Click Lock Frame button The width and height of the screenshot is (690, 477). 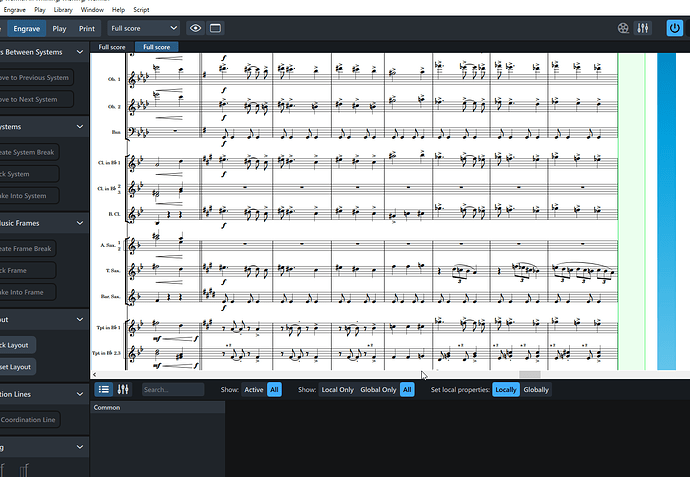point(27,270)
